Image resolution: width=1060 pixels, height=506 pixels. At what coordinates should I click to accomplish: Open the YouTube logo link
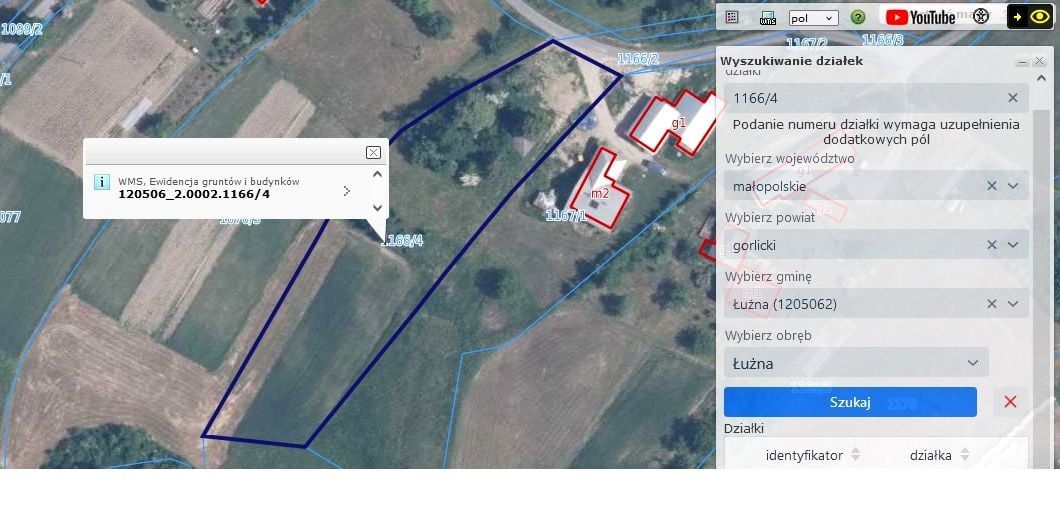[x=920, y=17]
